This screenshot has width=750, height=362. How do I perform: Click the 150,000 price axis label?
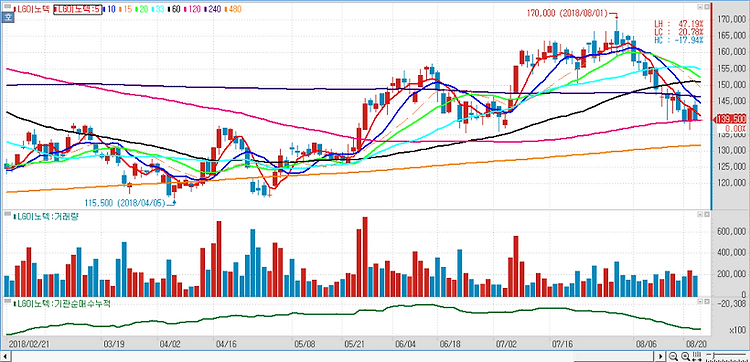click(x=732, y=86)
